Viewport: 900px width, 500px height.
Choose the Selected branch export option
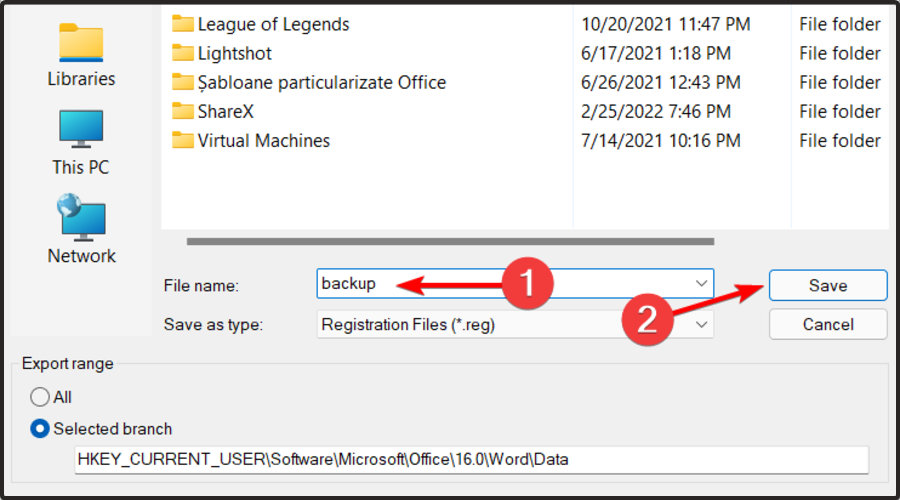click(40, 429)
